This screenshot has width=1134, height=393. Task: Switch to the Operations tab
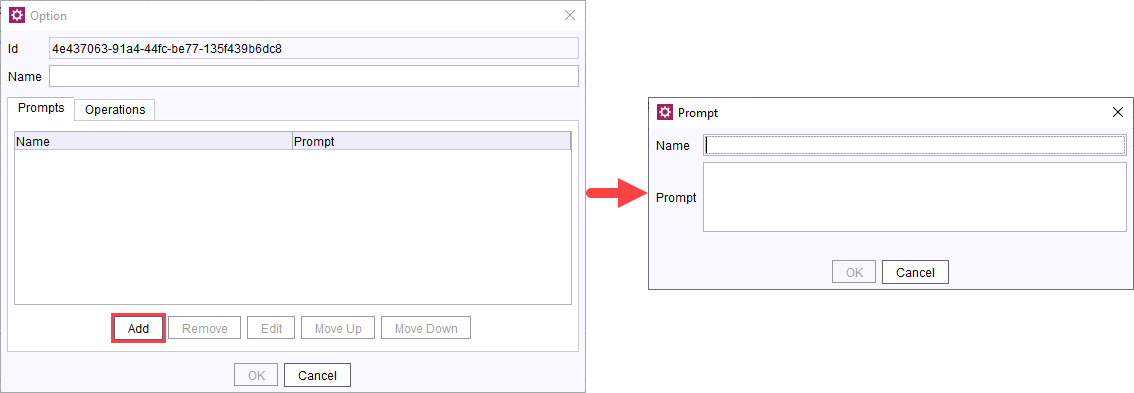tap(115, 110)
